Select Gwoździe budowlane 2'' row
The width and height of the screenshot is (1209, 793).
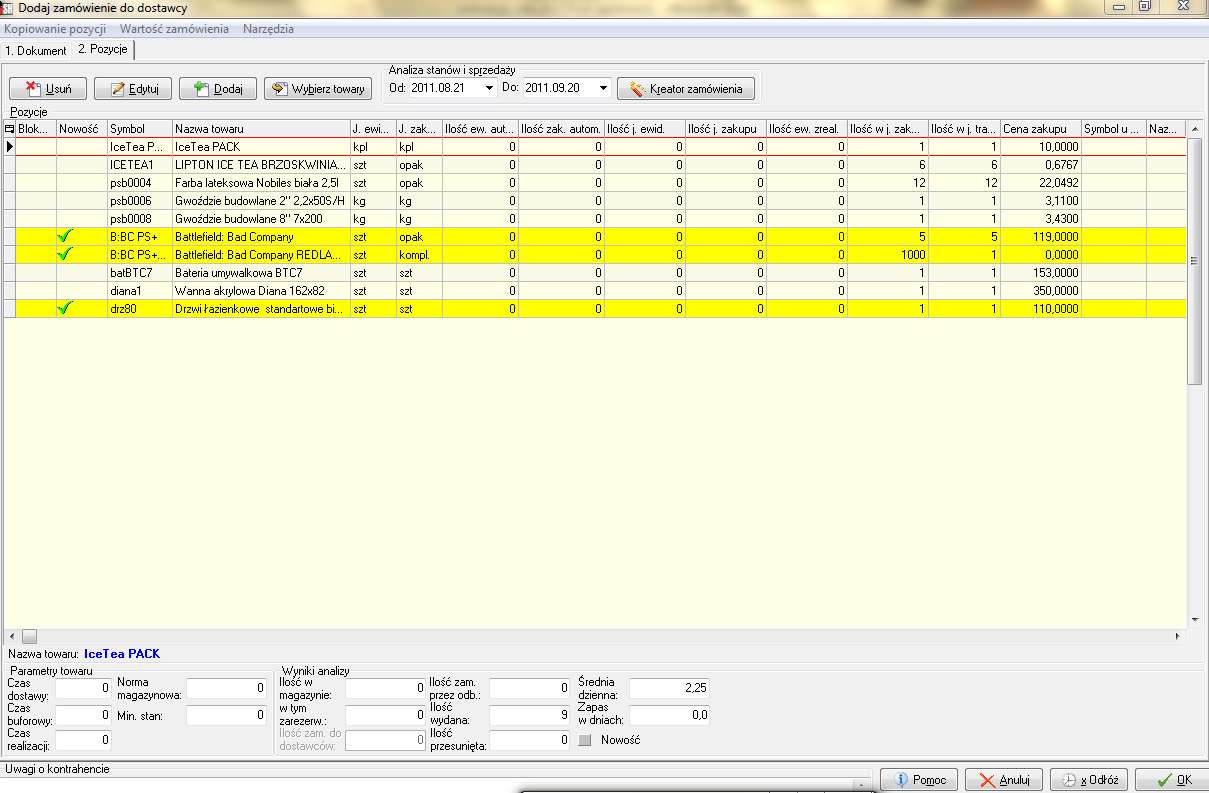594,201
